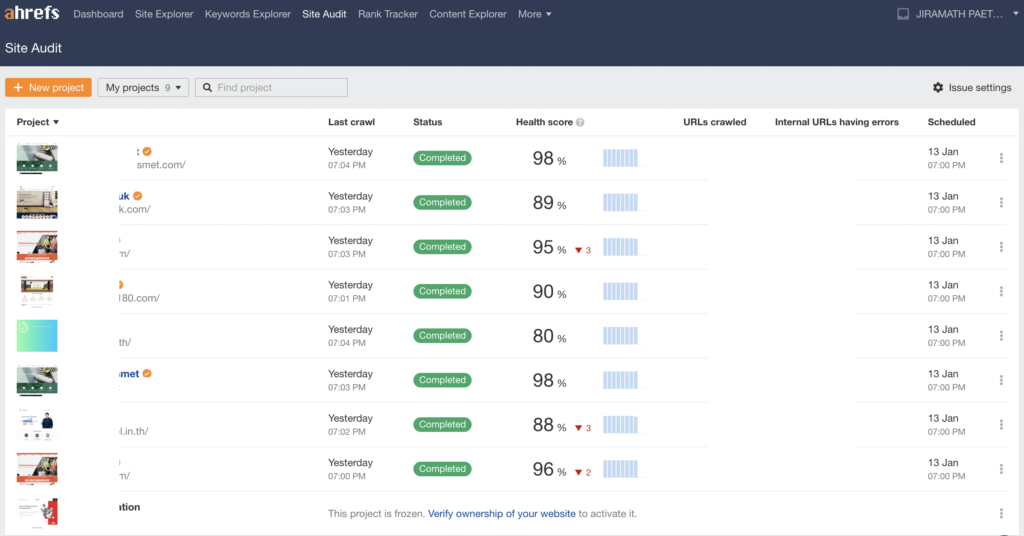Open the uk project name link
This screenshot has height=536, width=1024.
(x=124, y=196)
